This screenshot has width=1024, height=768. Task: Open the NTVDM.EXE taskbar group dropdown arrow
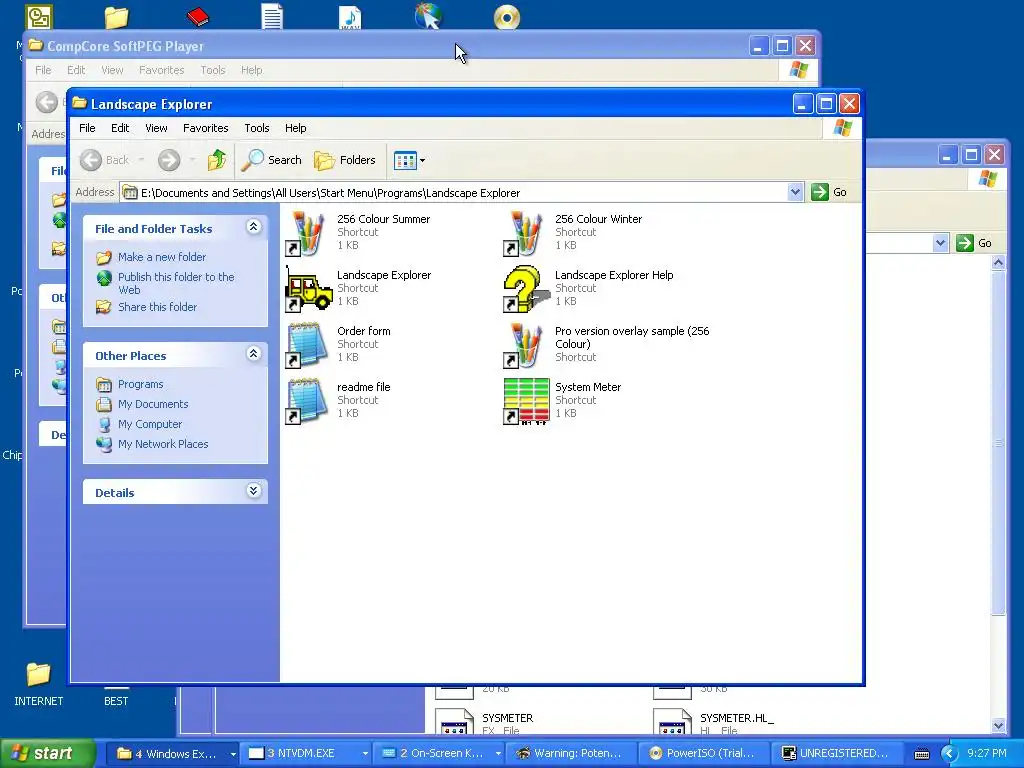click(365, 754)
